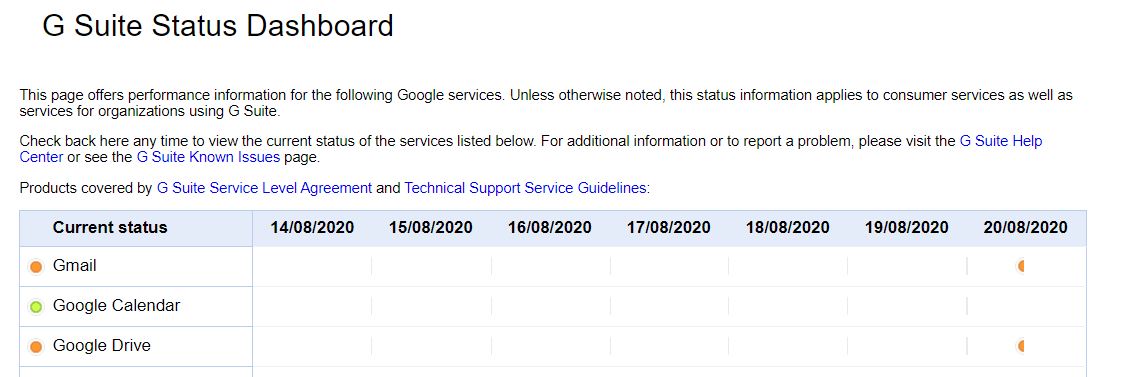Image resolution: width=1131 pixels, height=377 pixels.
Task: Open Google Drive incident dot on 20/08/2020
Action: tap(1021, 346)
